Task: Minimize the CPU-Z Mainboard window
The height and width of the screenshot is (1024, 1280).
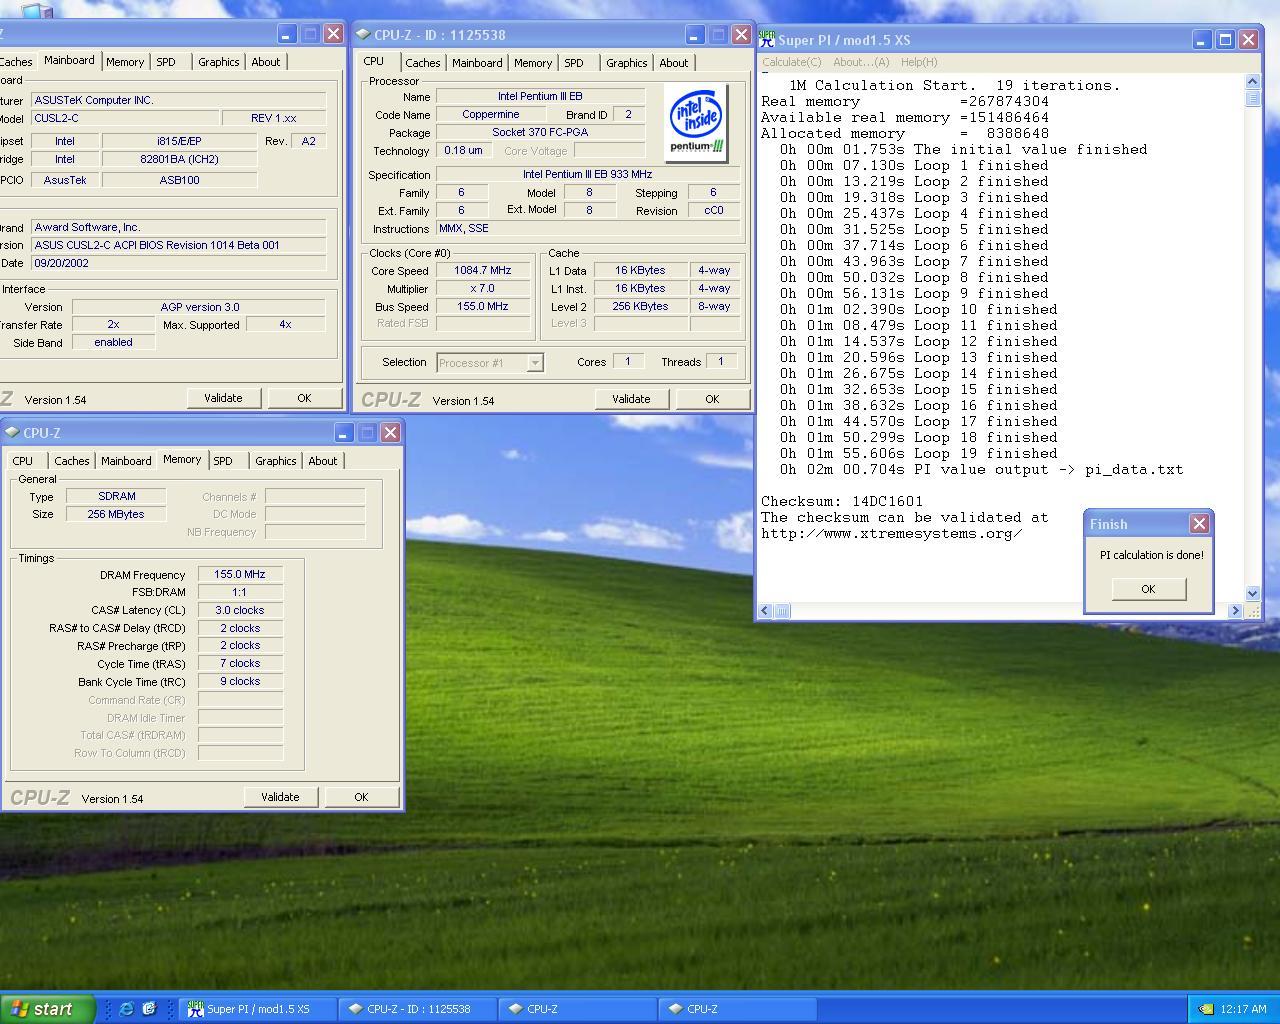Action: [x=287, y=34]
